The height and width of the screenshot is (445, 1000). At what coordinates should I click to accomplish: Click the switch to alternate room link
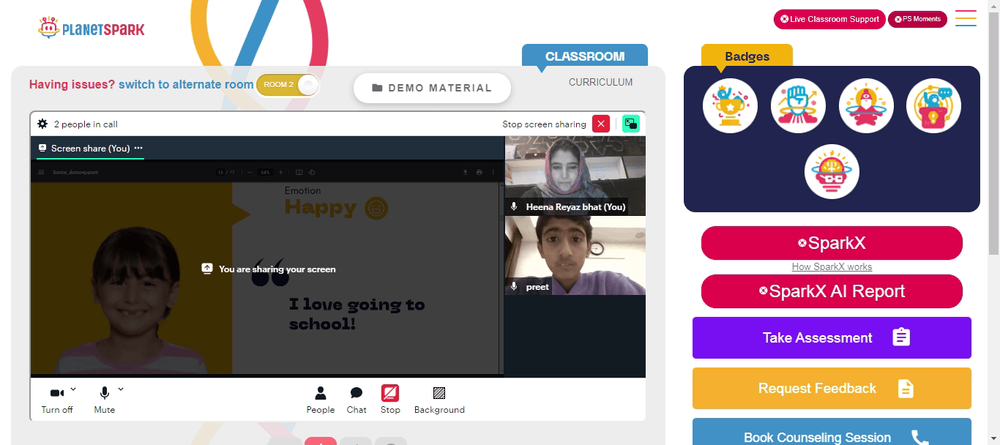[186, 84]
